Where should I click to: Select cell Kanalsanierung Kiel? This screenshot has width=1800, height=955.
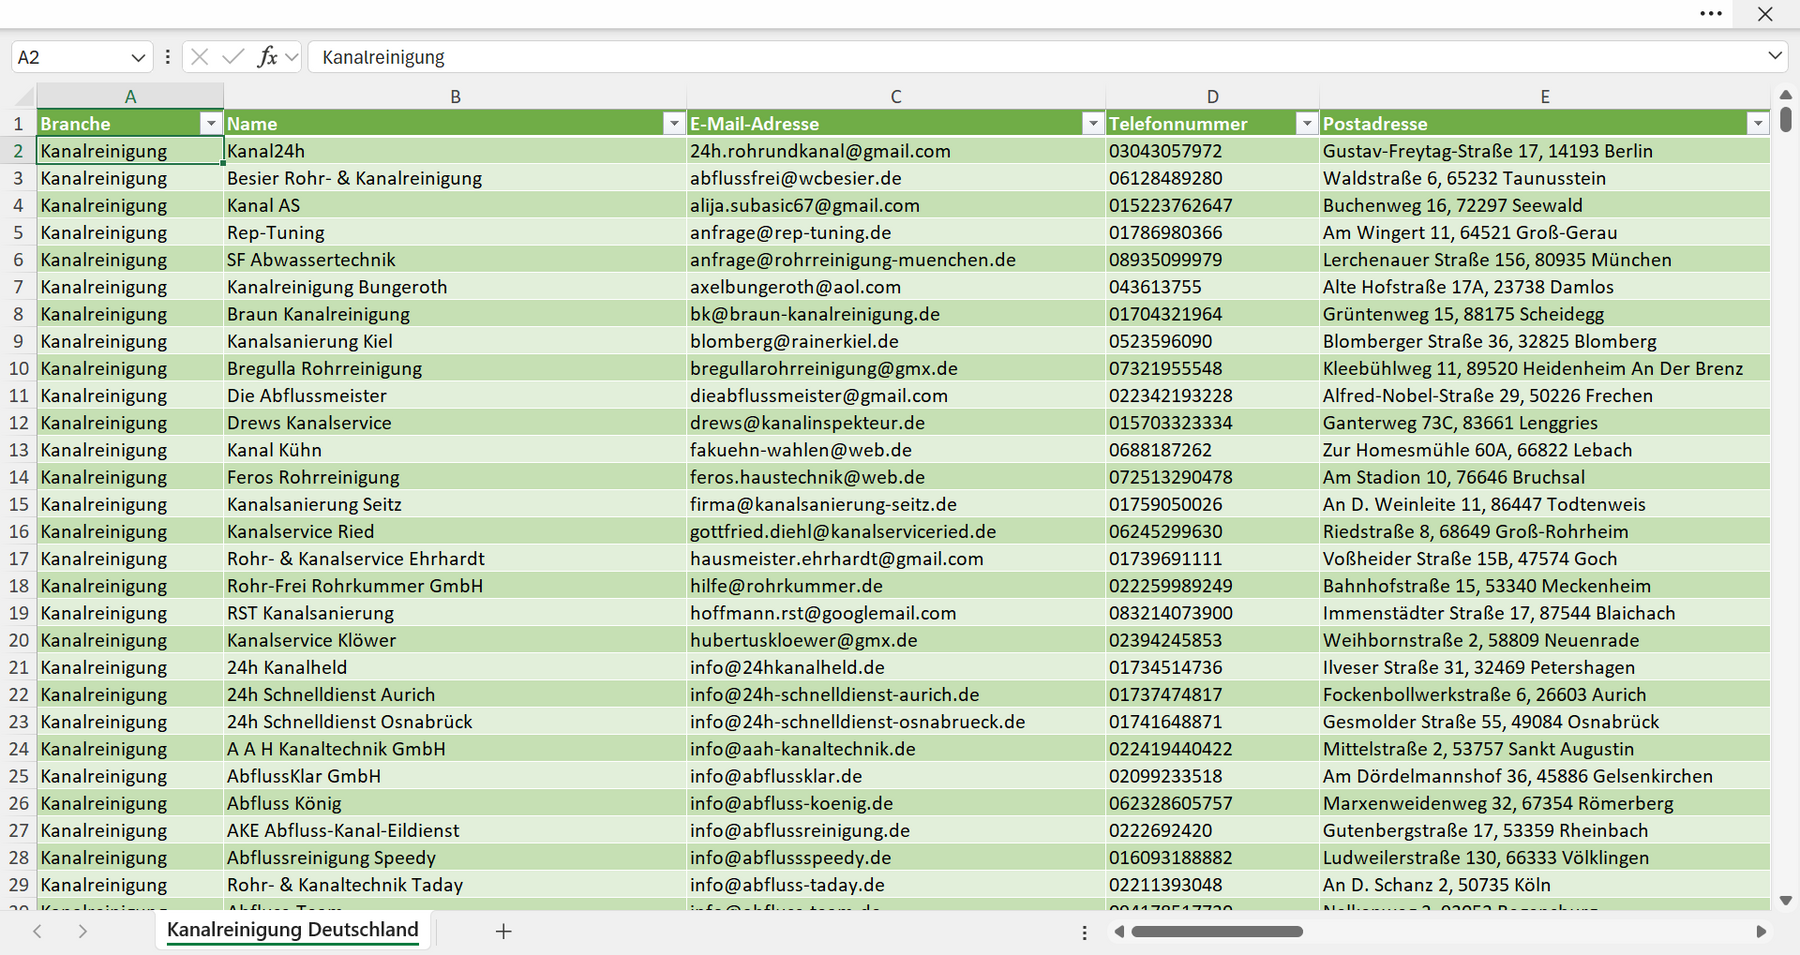click(455, 341)
